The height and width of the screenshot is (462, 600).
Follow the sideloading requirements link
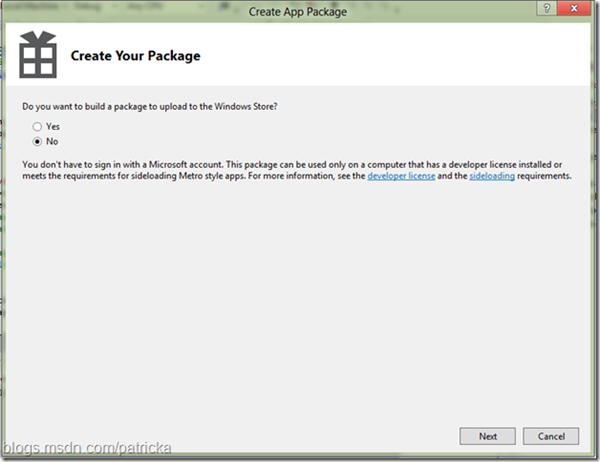(490, 176)
